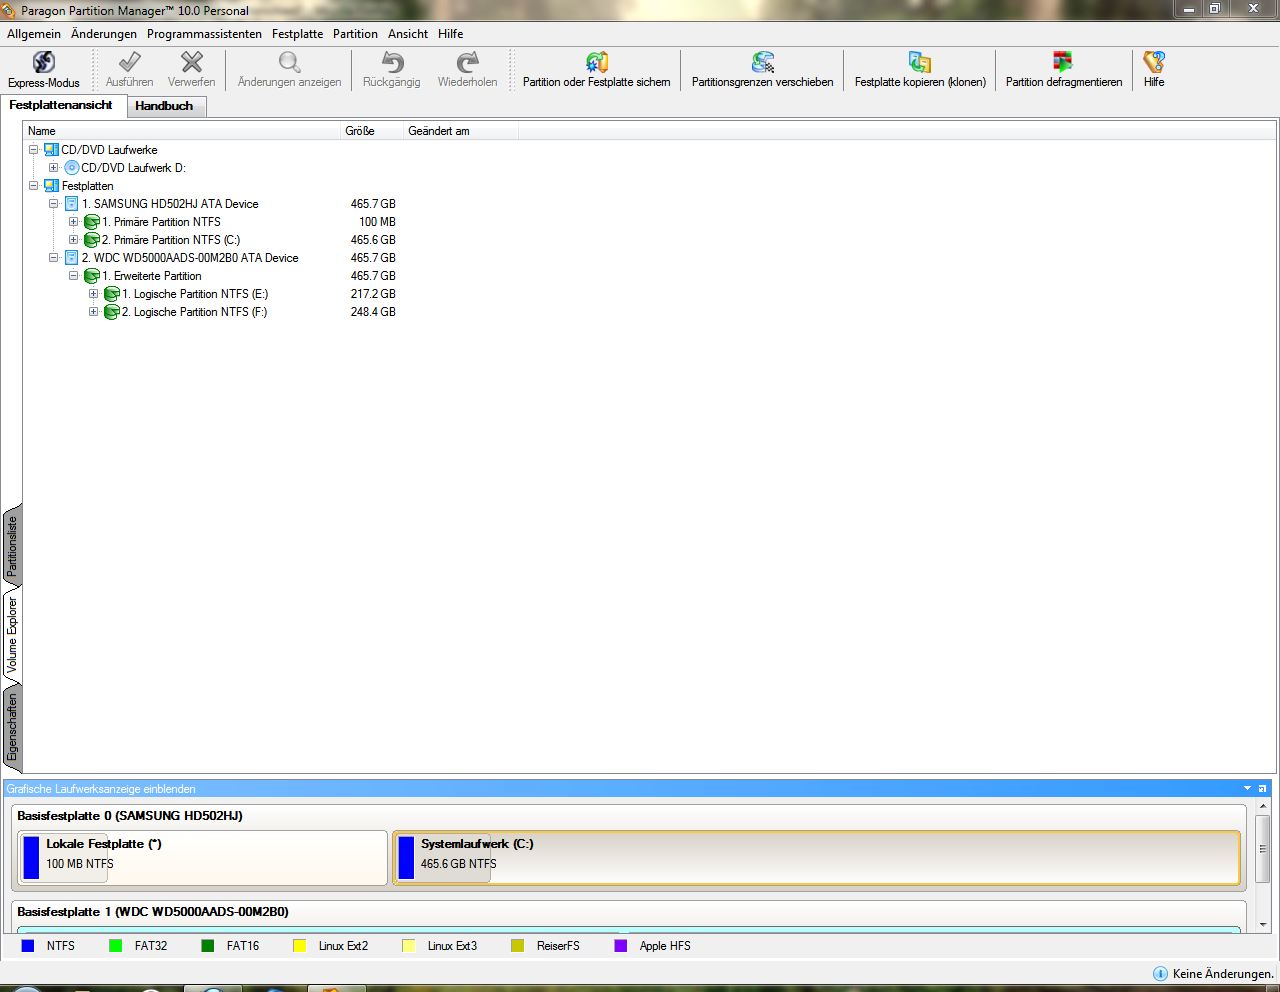Expand the 1. Primäre Partition NTFS node
This screenshot has height=992, width=1280.
(74, 222)
